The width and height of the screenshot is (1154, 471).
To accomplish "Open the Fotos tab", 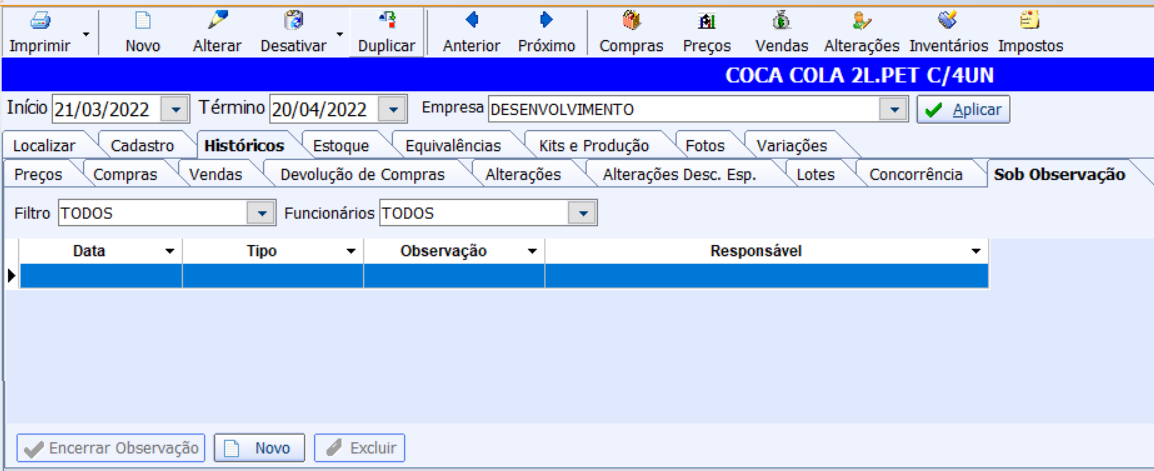I will coord(705,146).
